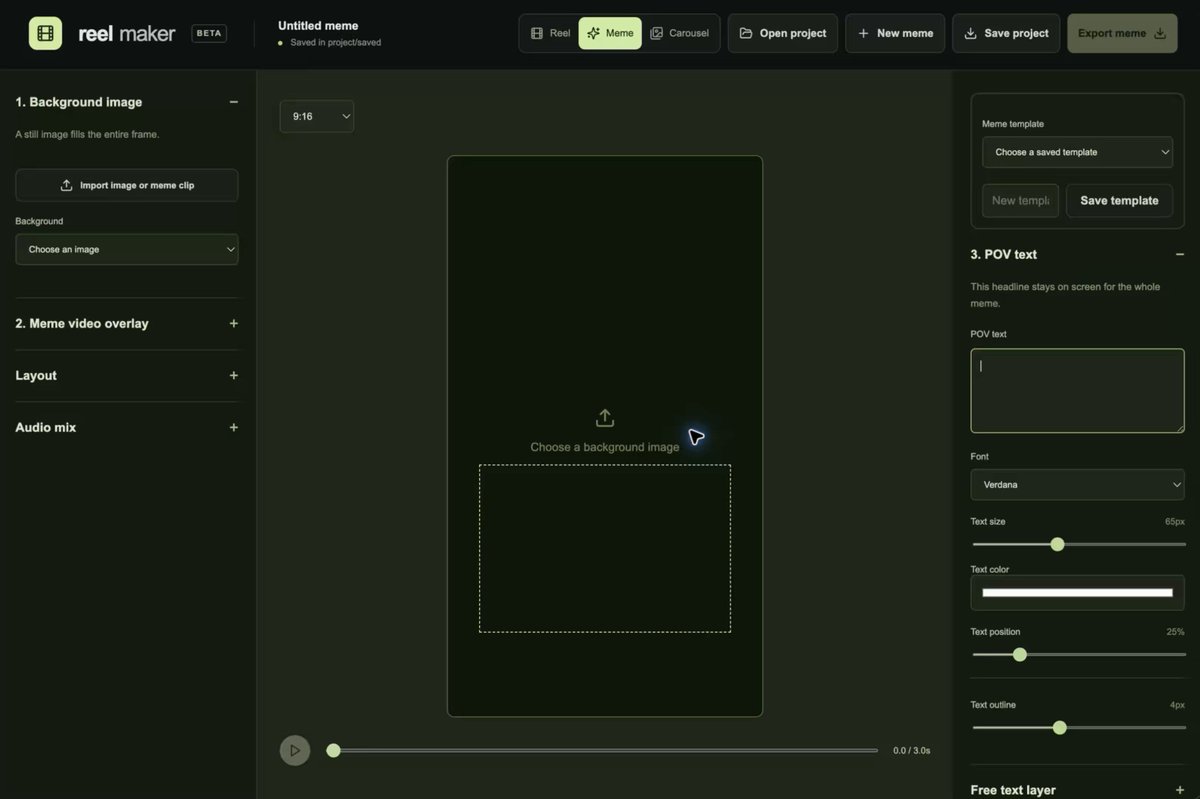Open an existing project
The width and height of the screenshot is (1200, 799).
pos(783,33)
